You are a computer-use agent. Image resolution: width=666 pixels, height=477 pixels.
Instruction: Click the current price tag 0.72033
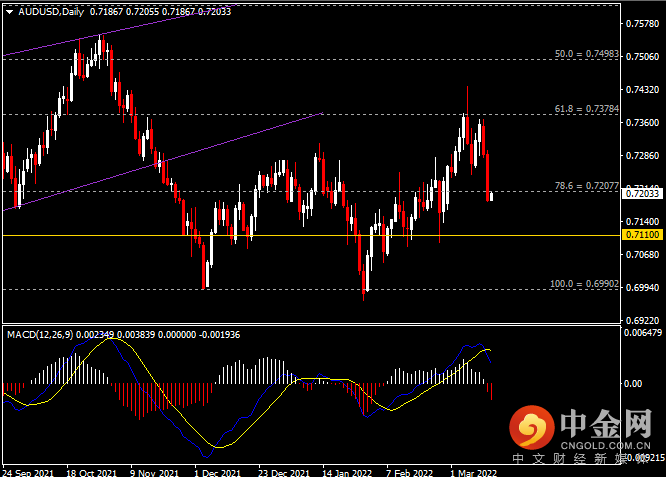tap(642, 194)
